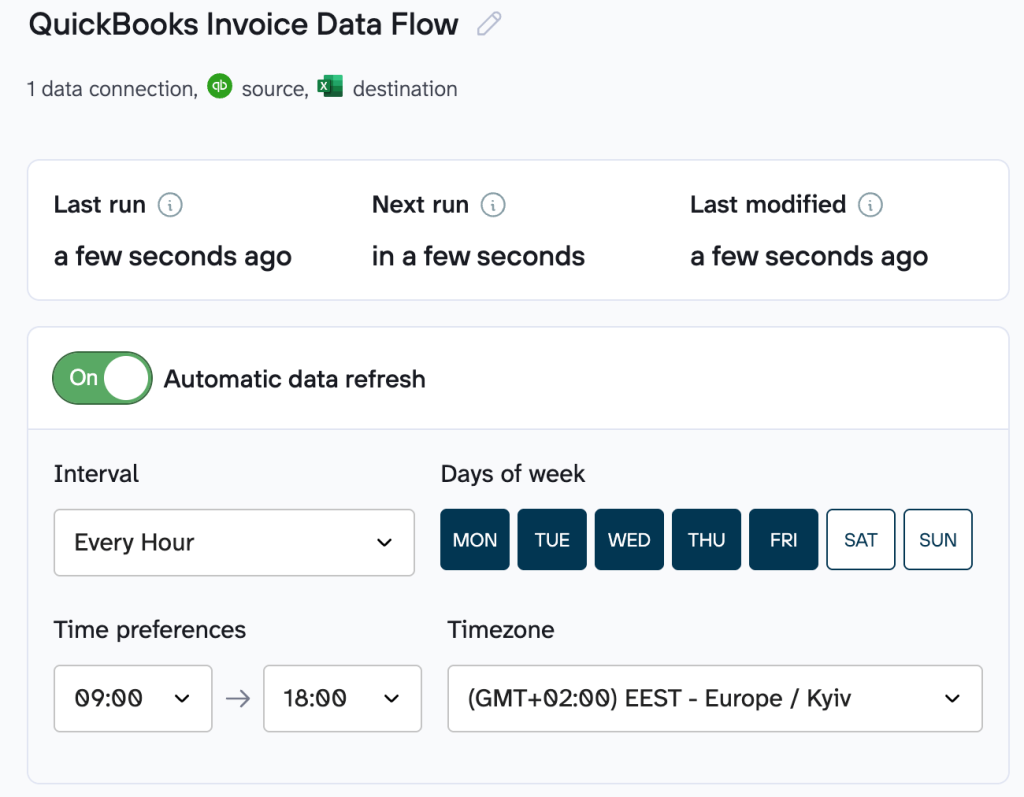Click the Excel destination icon
Screen dimensions: 1024x797
[x=330, y=88]
